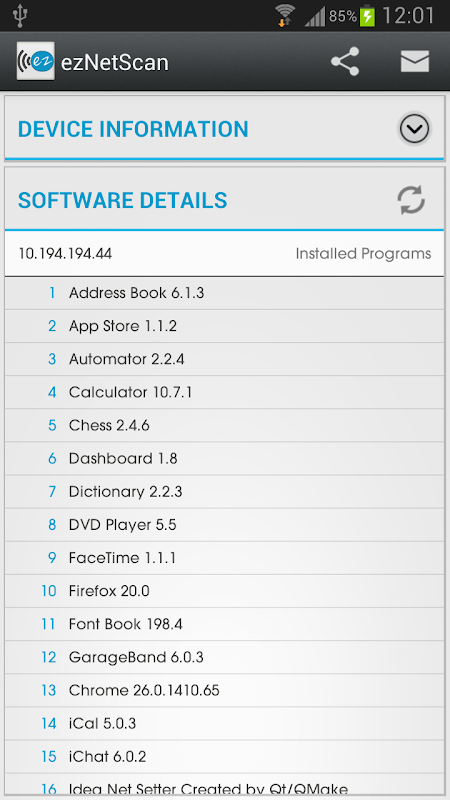The width and height of the screenshot is (450, 800).
Task: Refresh the Software Details list
Action: click(x=411, y=199)
